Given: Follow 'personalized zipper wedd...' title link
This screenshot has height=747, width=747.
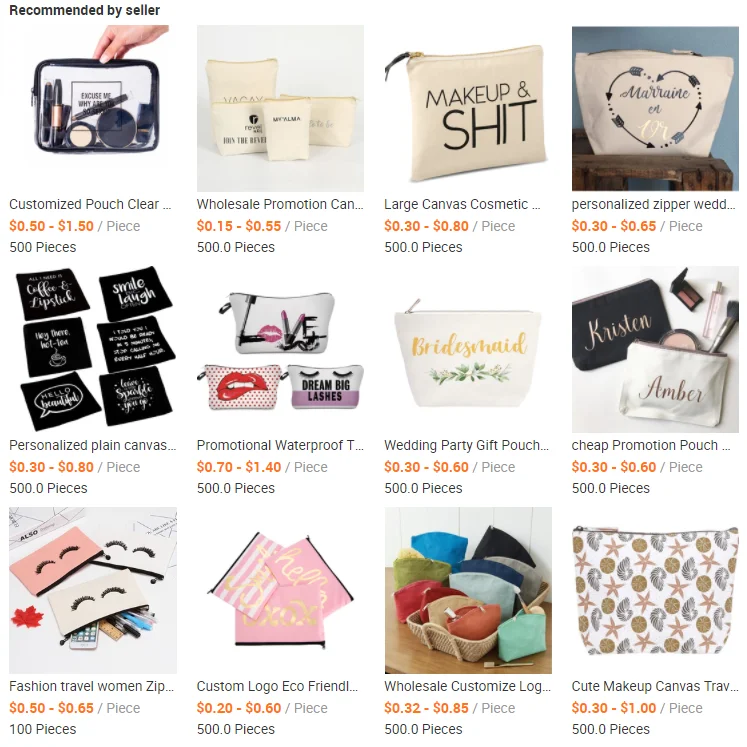Looking at the screenshot, I should point(654,204).
